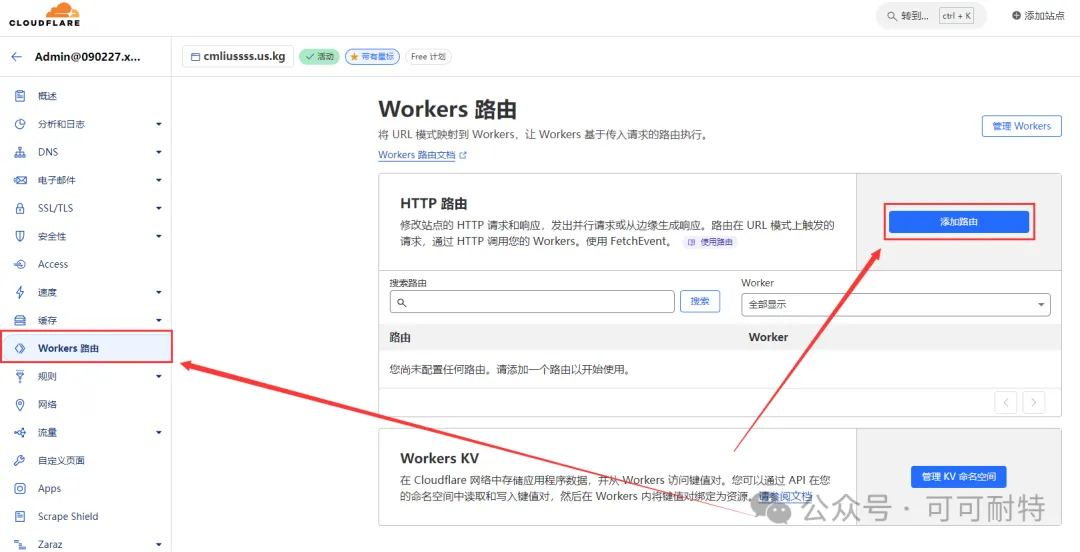Screen dimensions: 1080x552
Task: Expand the Zaraz sidebar arrow
Action: [x=159, y=544]
